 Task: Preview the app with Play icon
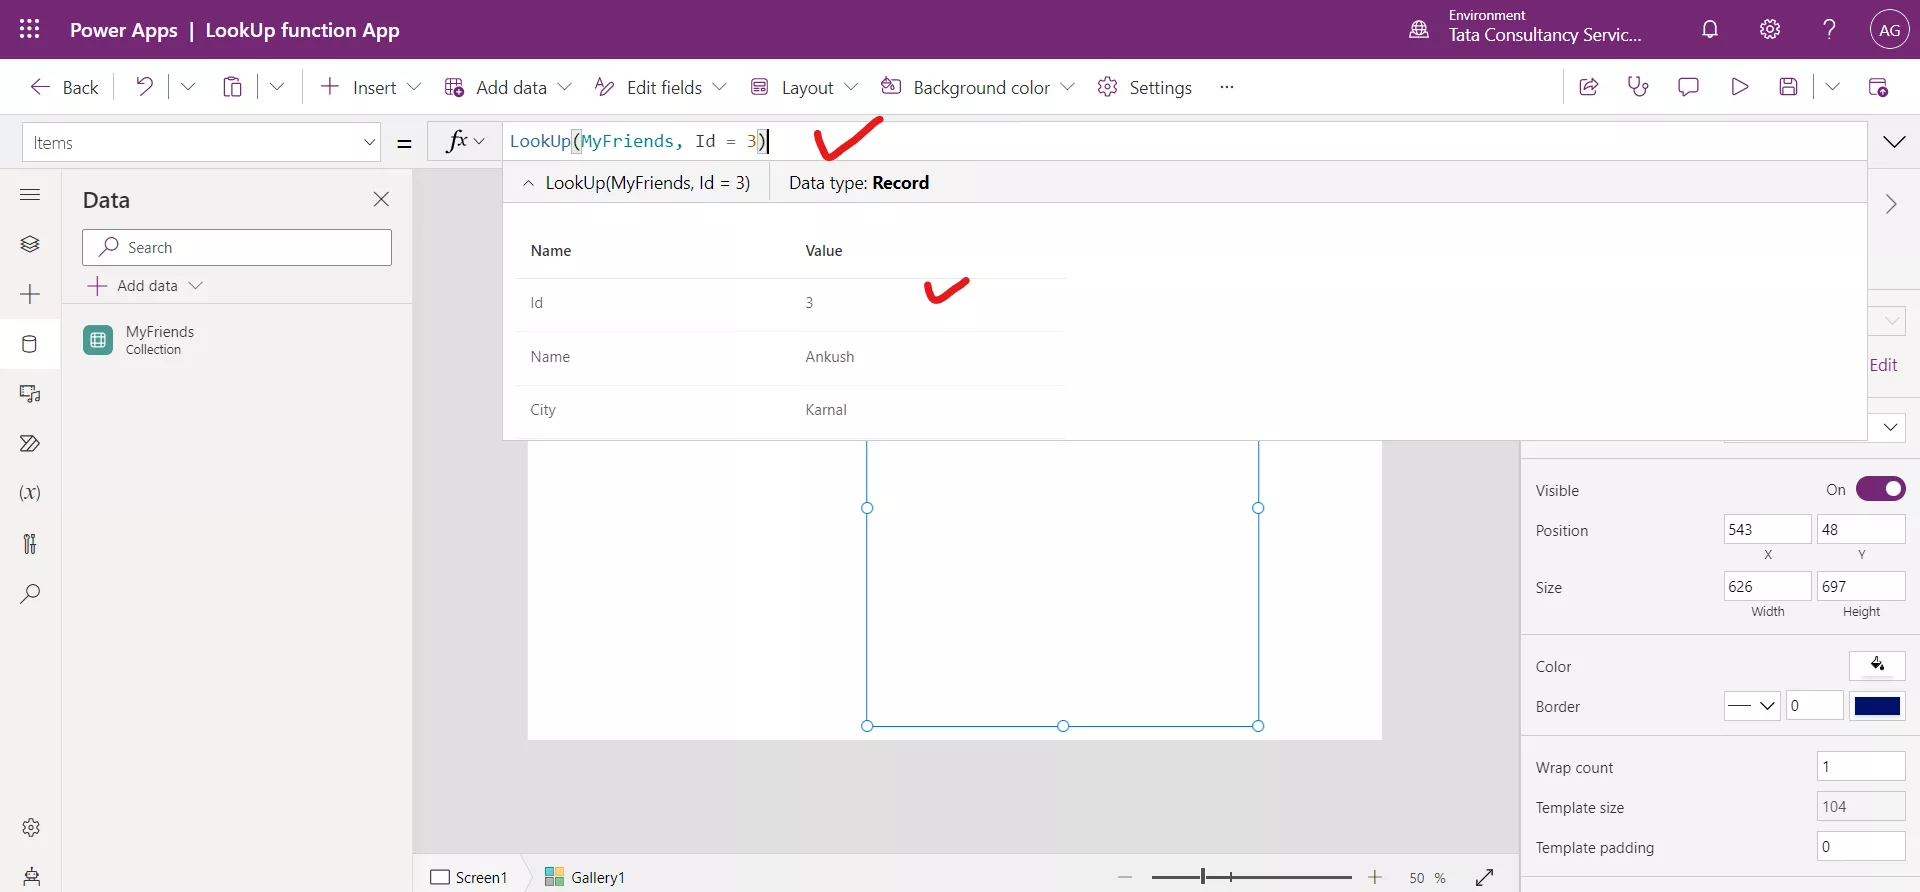[1739, 87]
